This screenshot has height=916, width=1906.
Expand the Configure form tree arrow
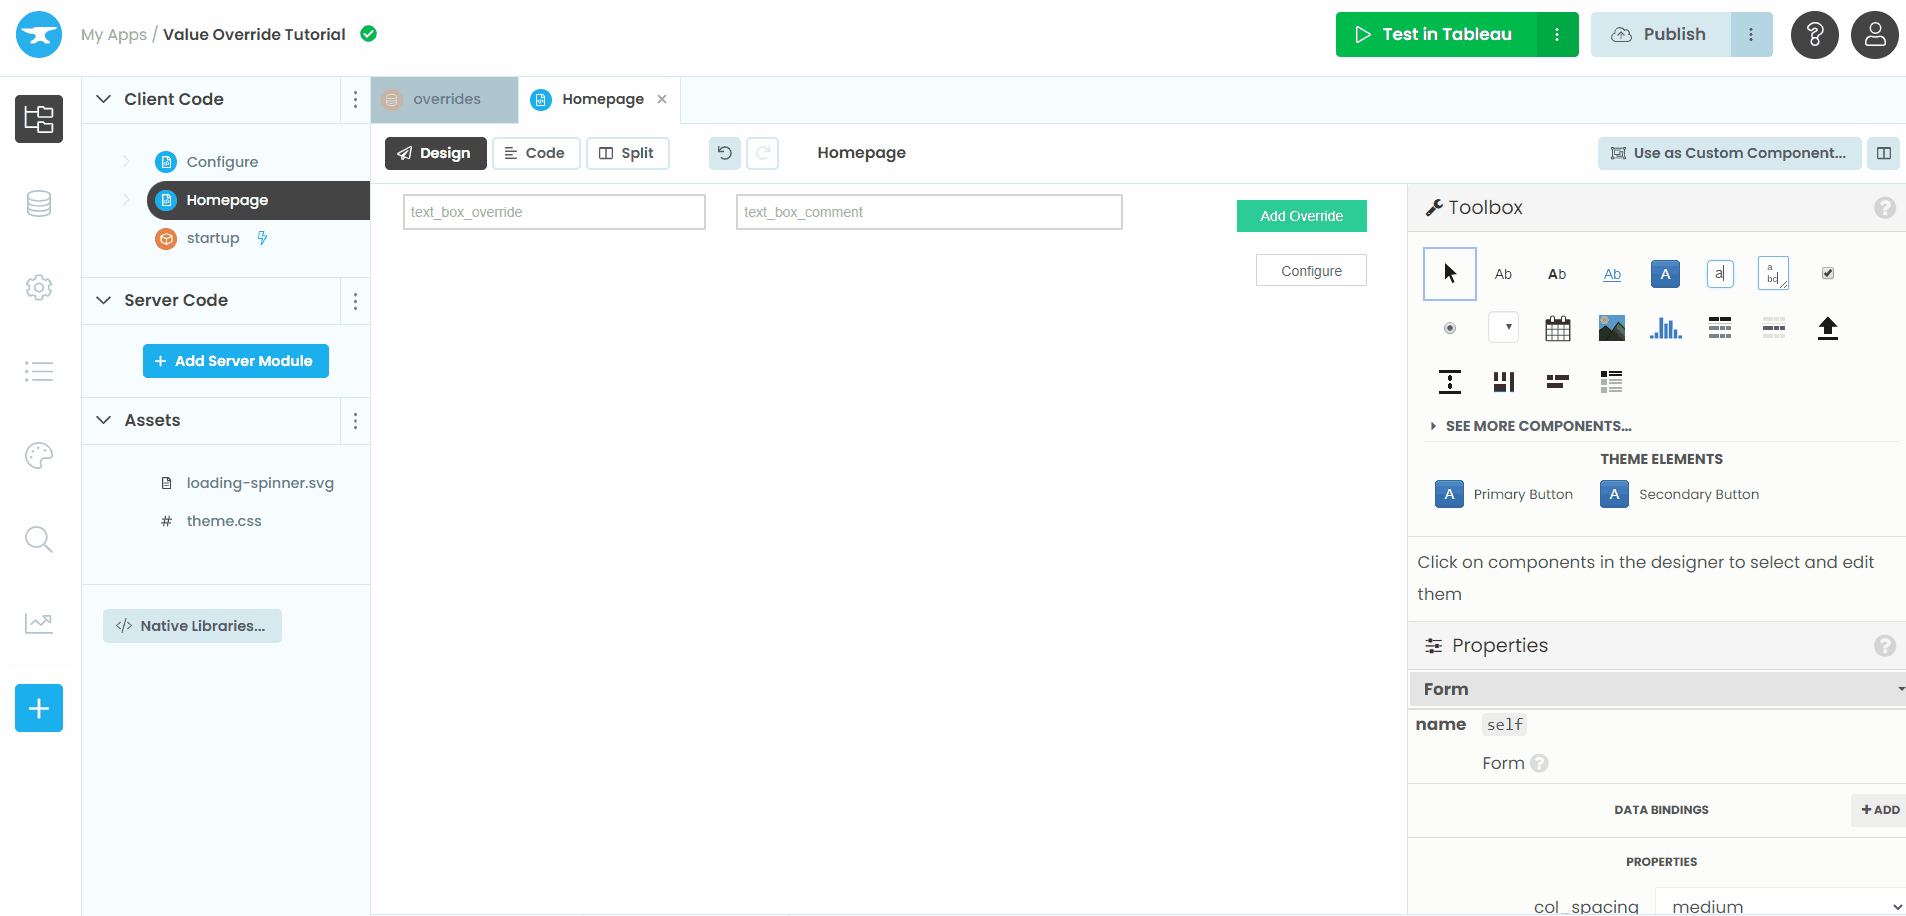(x=126, y=161)
